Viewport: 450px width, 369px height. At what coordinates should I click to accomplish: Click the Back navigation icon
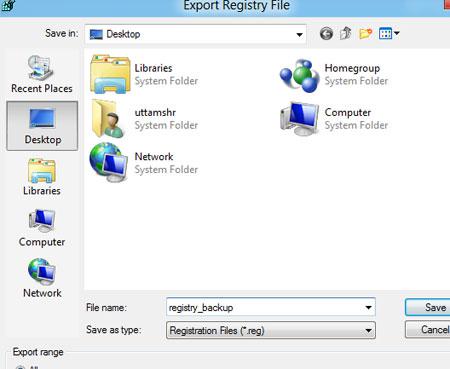coord(326,34)
